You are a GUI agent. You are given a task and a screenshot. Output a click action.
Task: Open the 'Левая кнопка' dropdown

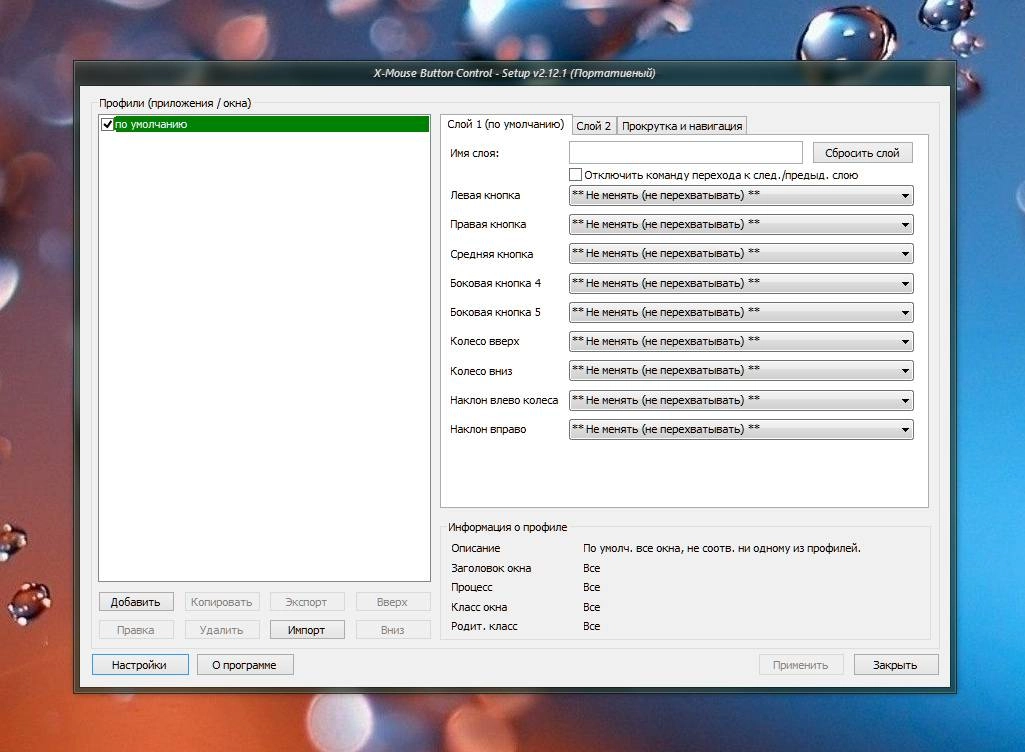click(741, 196)
